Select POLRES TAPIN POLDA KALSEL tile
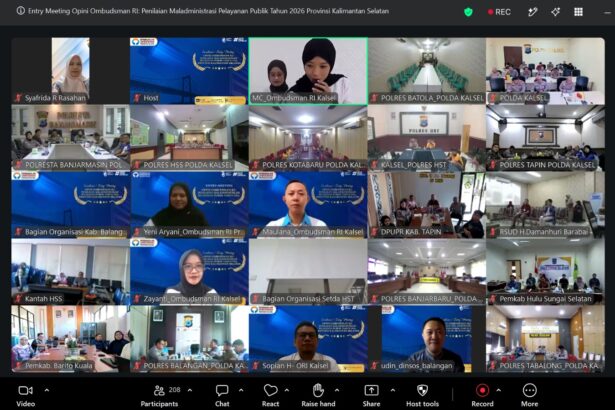The width and height of the screenshot is (615, 410). click(546, 138)
